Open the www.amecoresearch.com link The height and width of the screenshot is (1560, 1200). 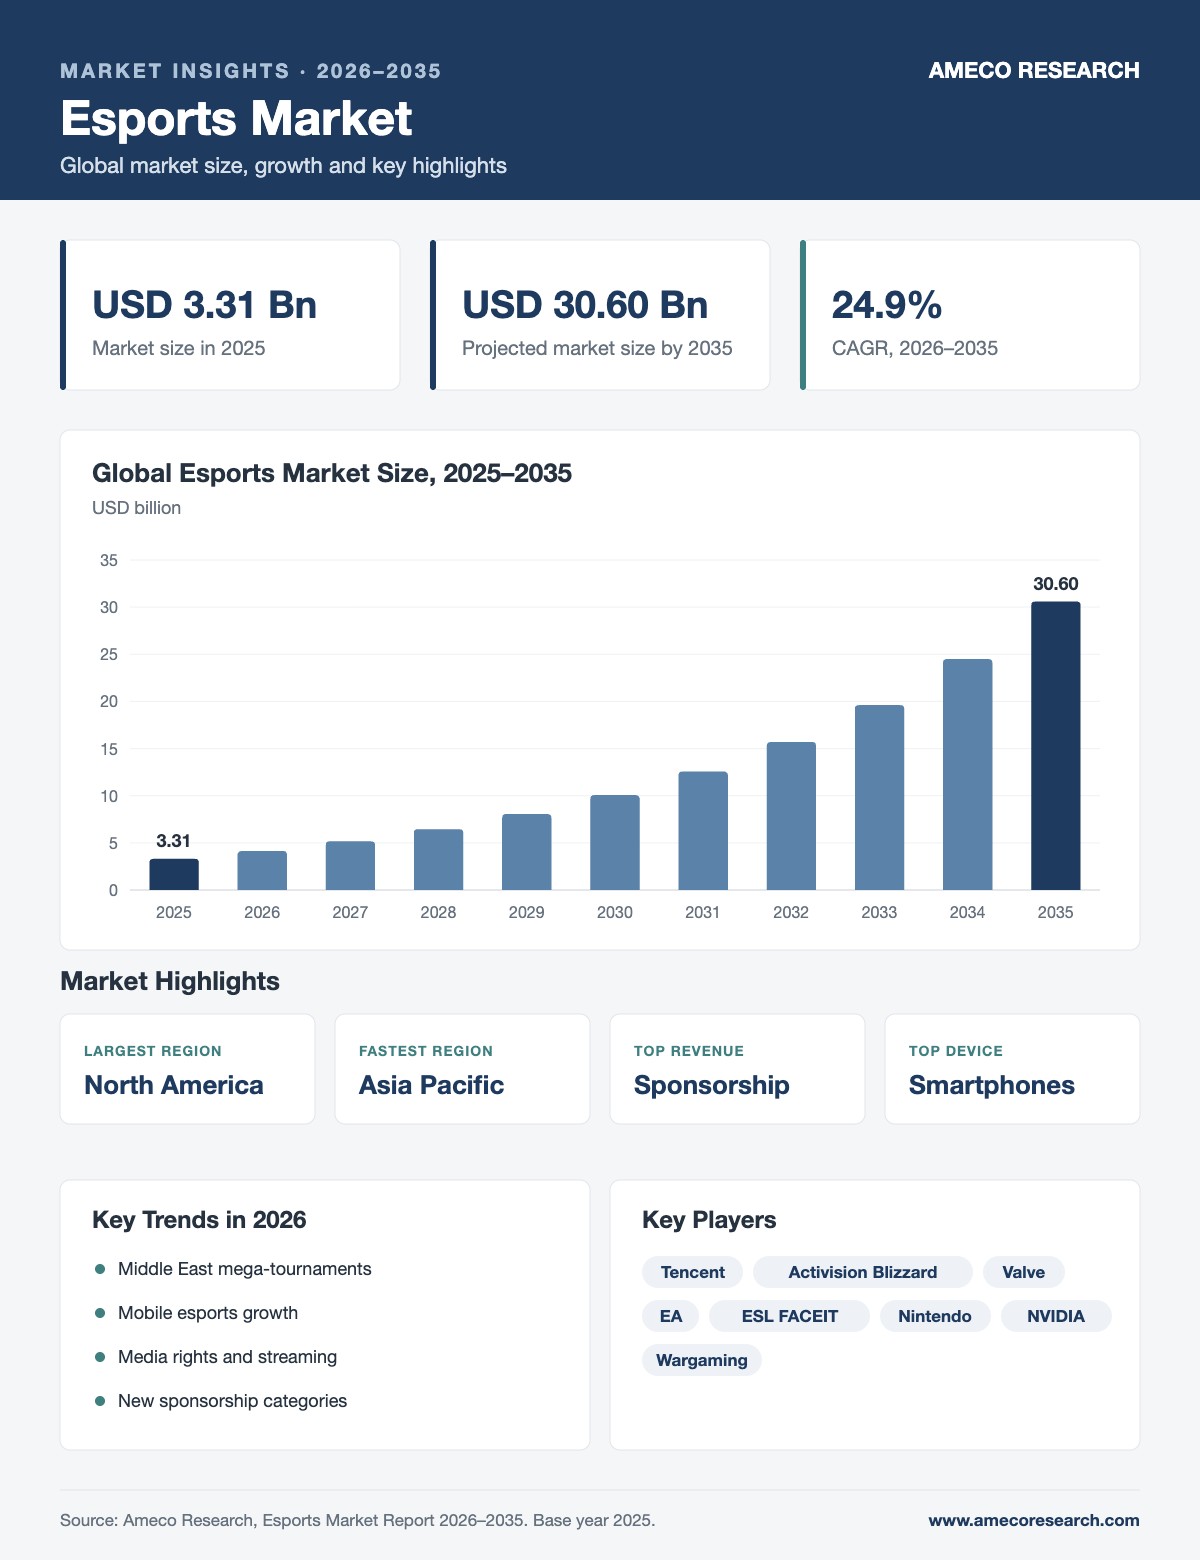1034,1520
